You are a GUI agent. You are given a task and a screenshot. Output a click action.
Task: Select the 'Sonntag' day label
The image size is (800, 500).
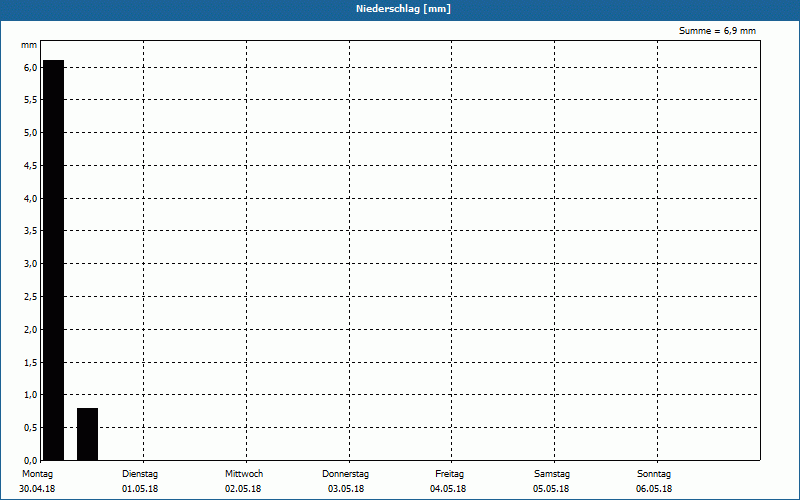[654, 474]
